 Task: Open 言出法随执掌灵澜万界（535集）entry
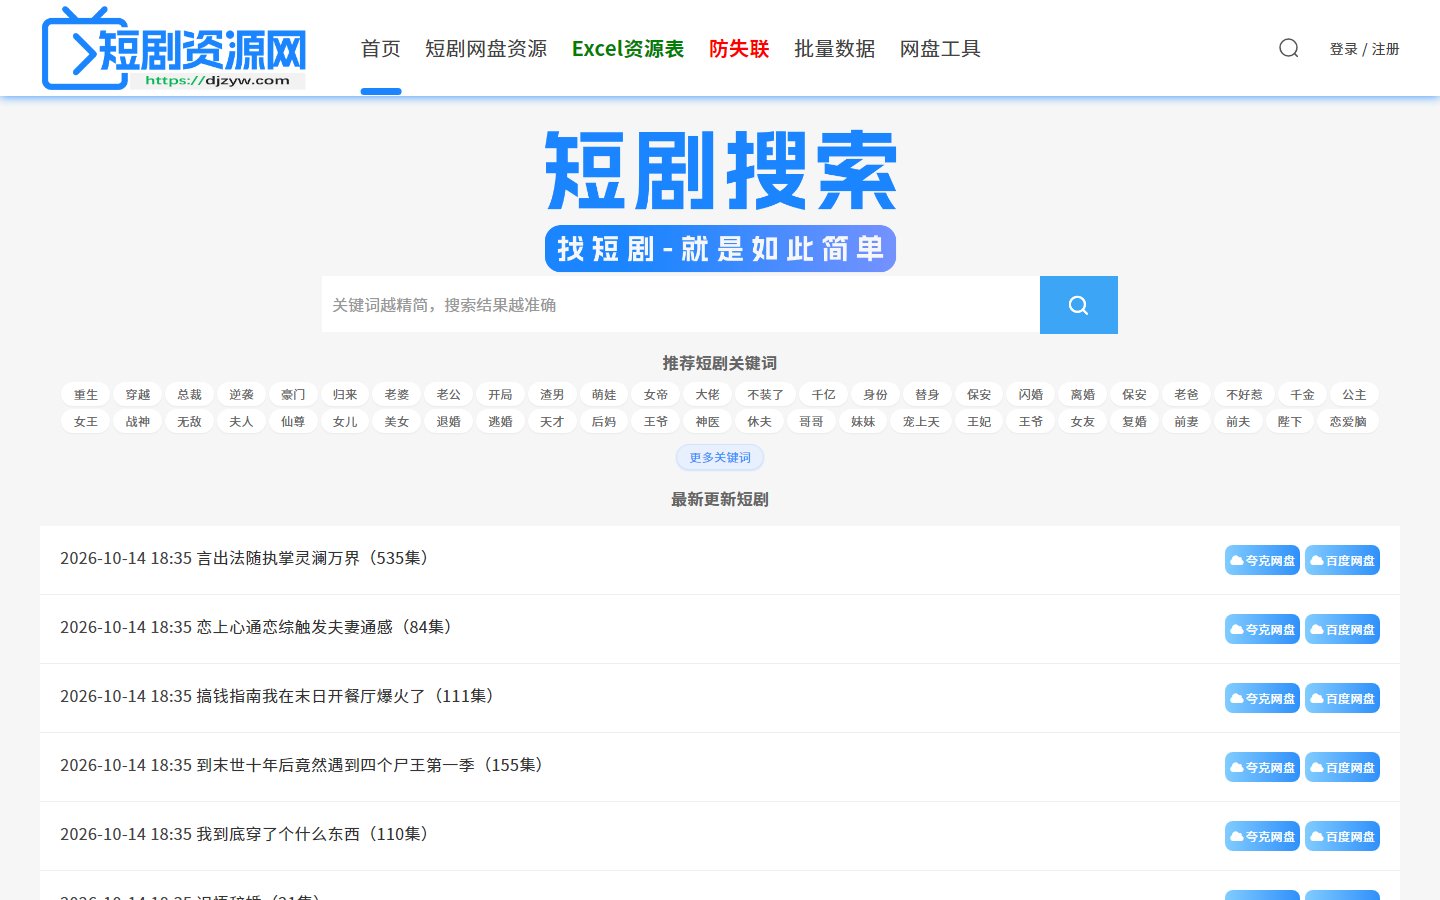[x=244, y=558]
